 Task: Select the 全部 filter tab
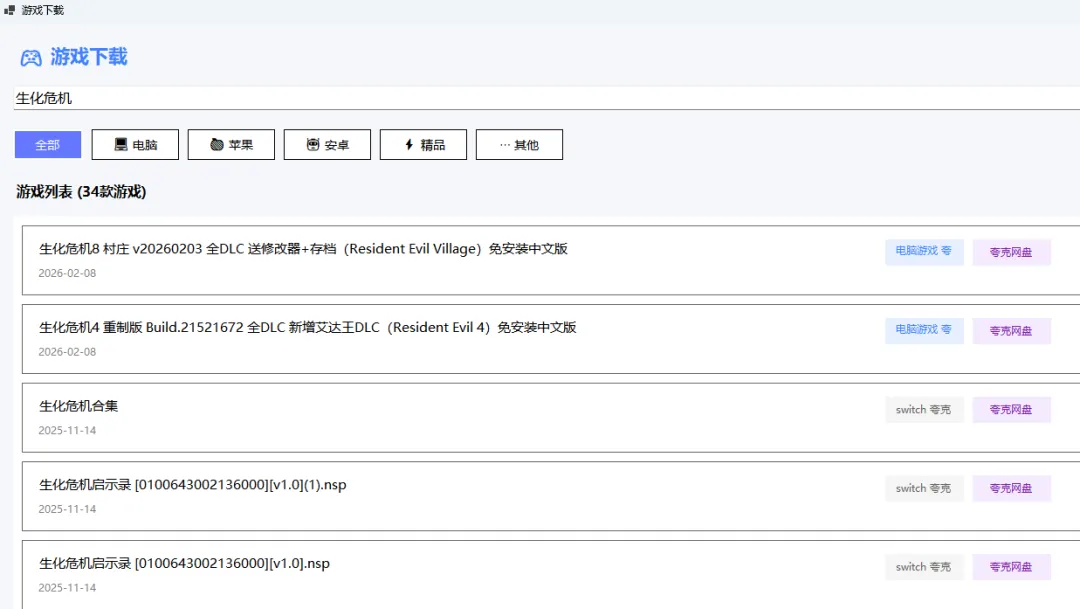(48, 145)
